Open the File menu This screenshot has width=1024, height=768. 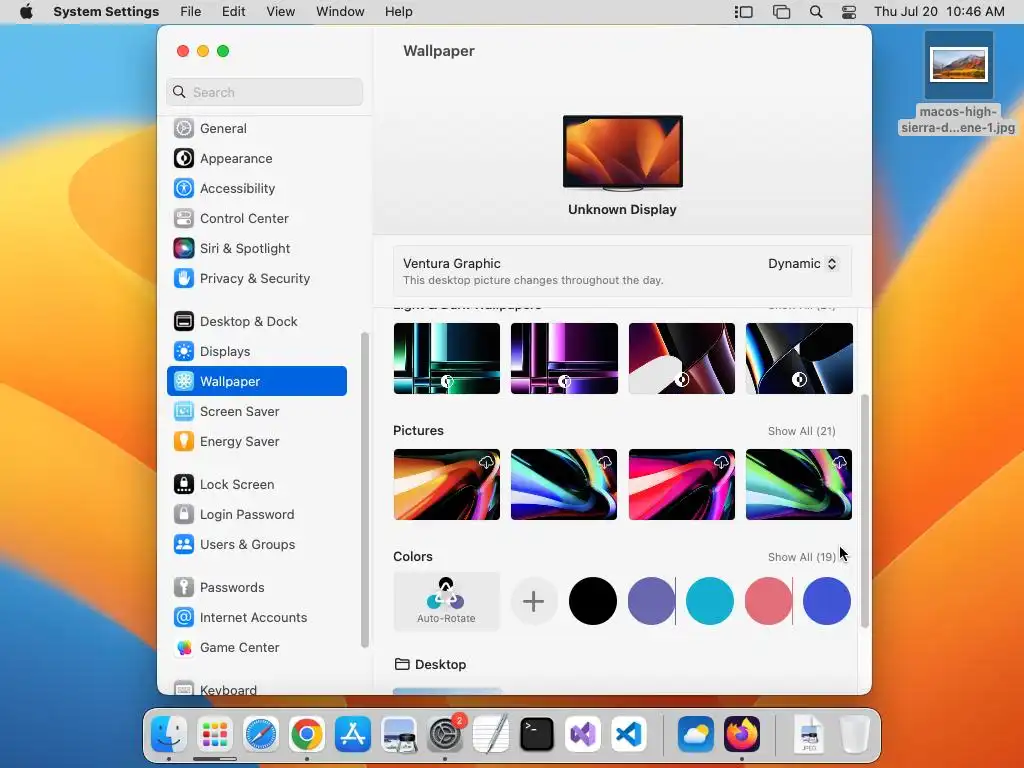[191, 12]
